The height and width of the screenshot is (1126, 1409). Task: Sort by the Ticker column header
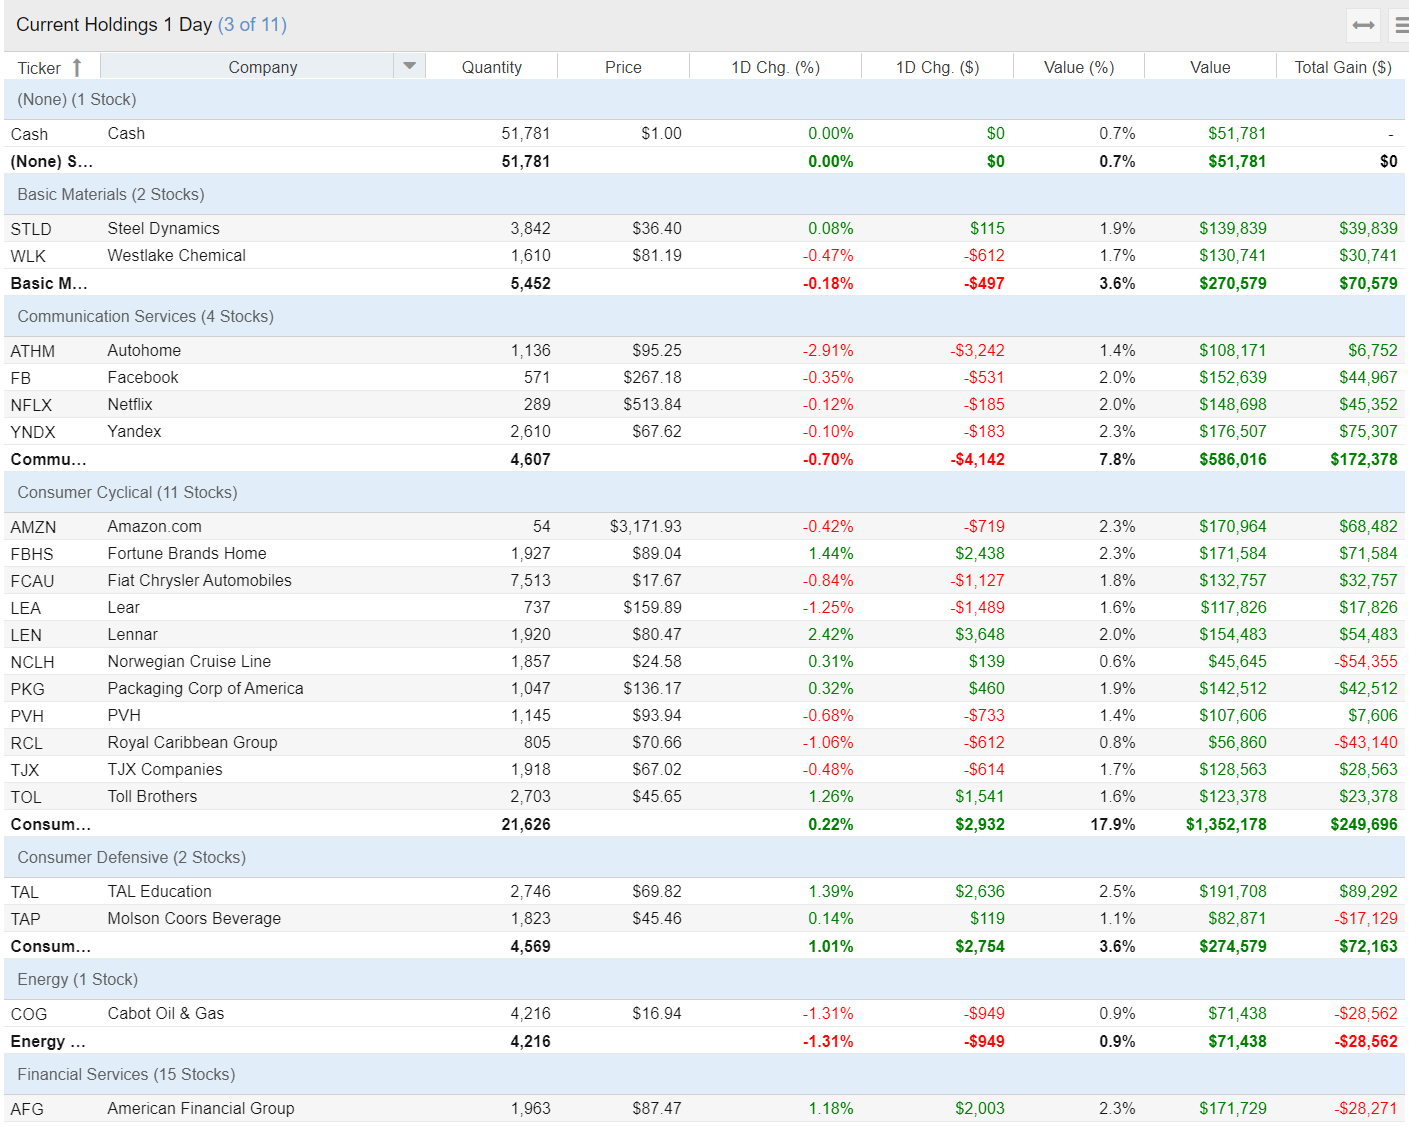(x=39, y=68)
